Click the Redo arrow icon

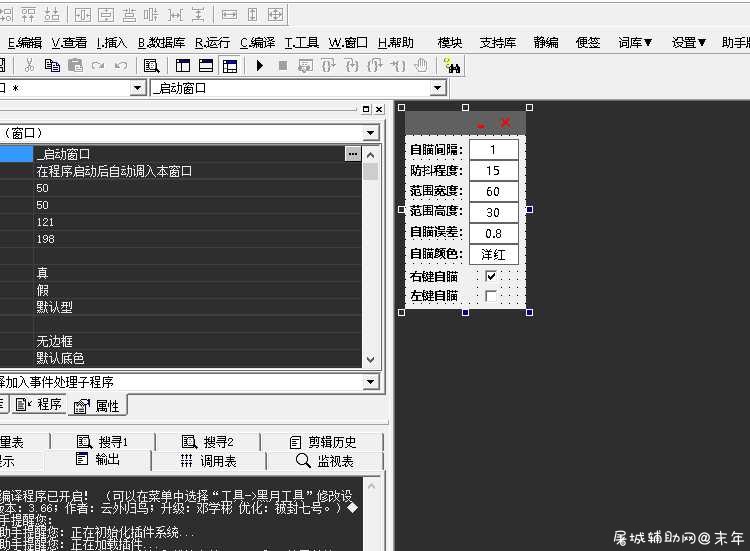tap(98, 65)
